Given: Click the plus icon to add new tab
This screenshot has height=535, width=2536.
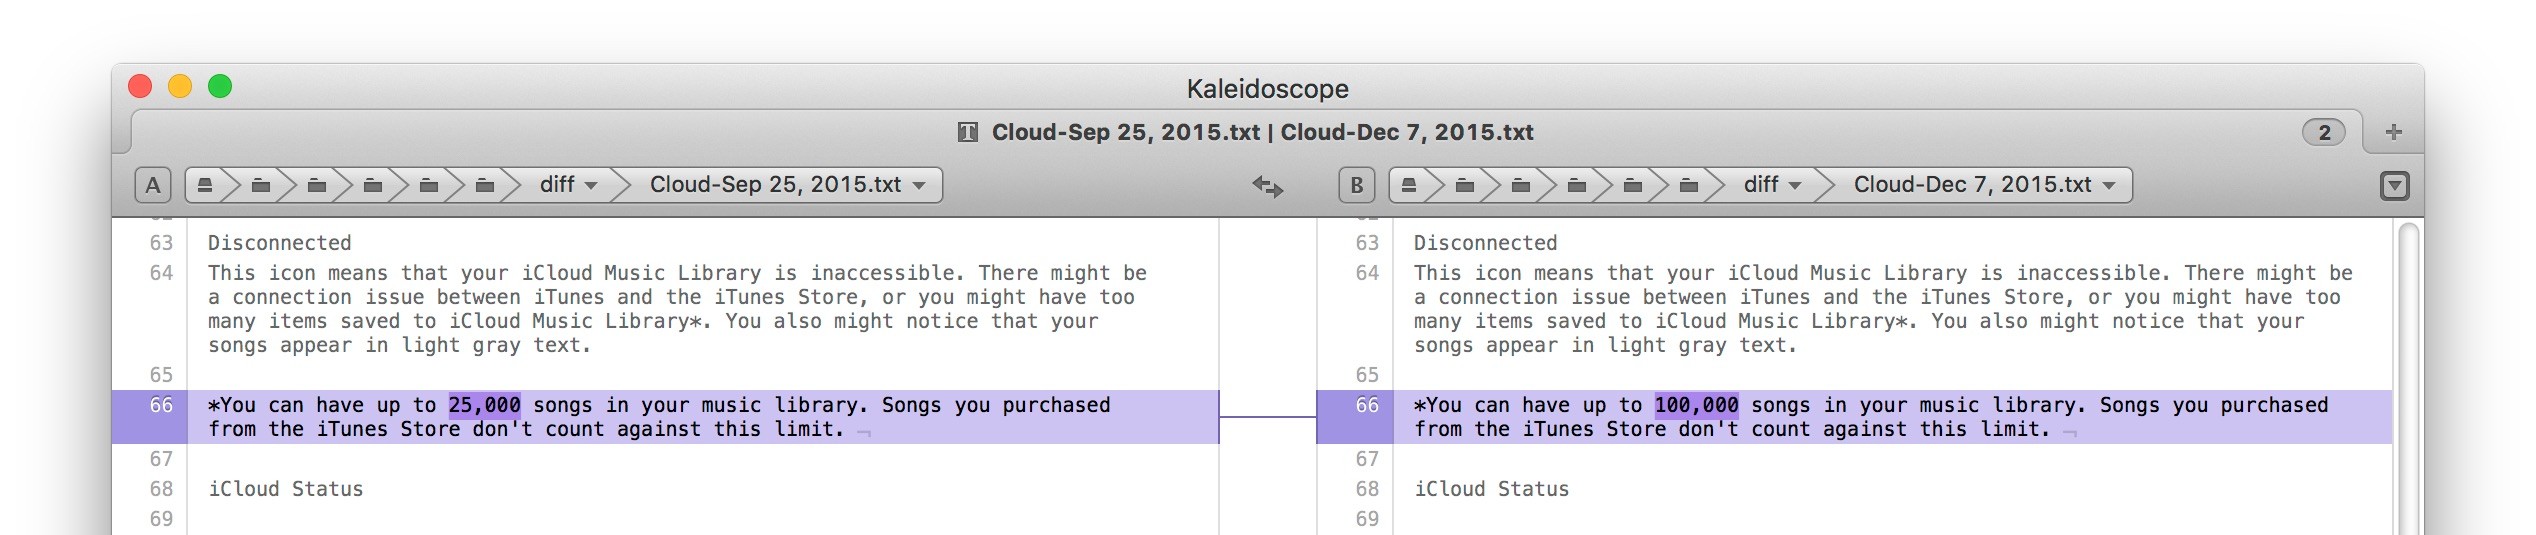Looking at the screenshot, I should [x=2393, y=132].
